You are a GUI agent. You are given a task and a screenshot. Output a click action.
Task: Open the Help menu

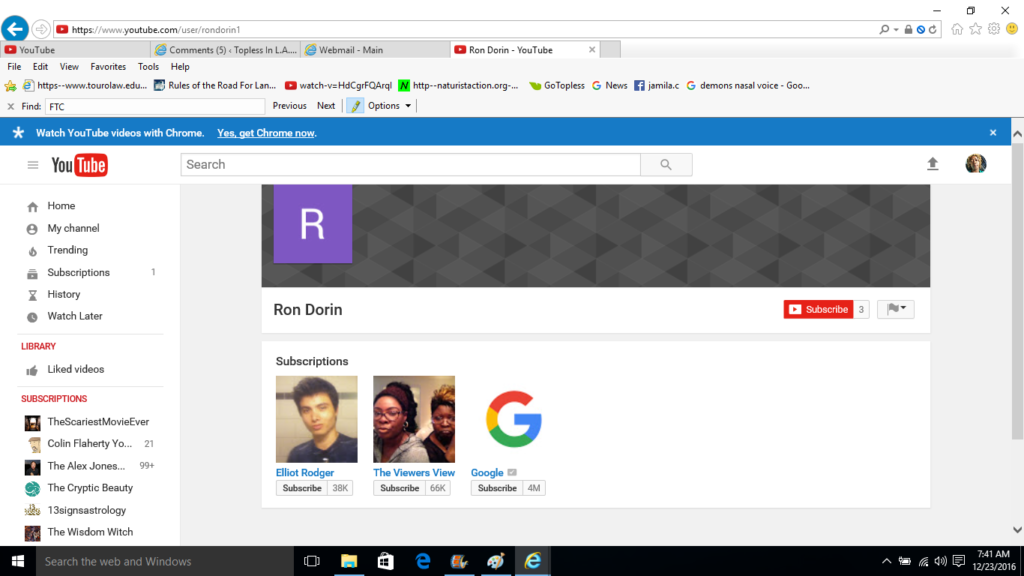[x=180, y=67]
